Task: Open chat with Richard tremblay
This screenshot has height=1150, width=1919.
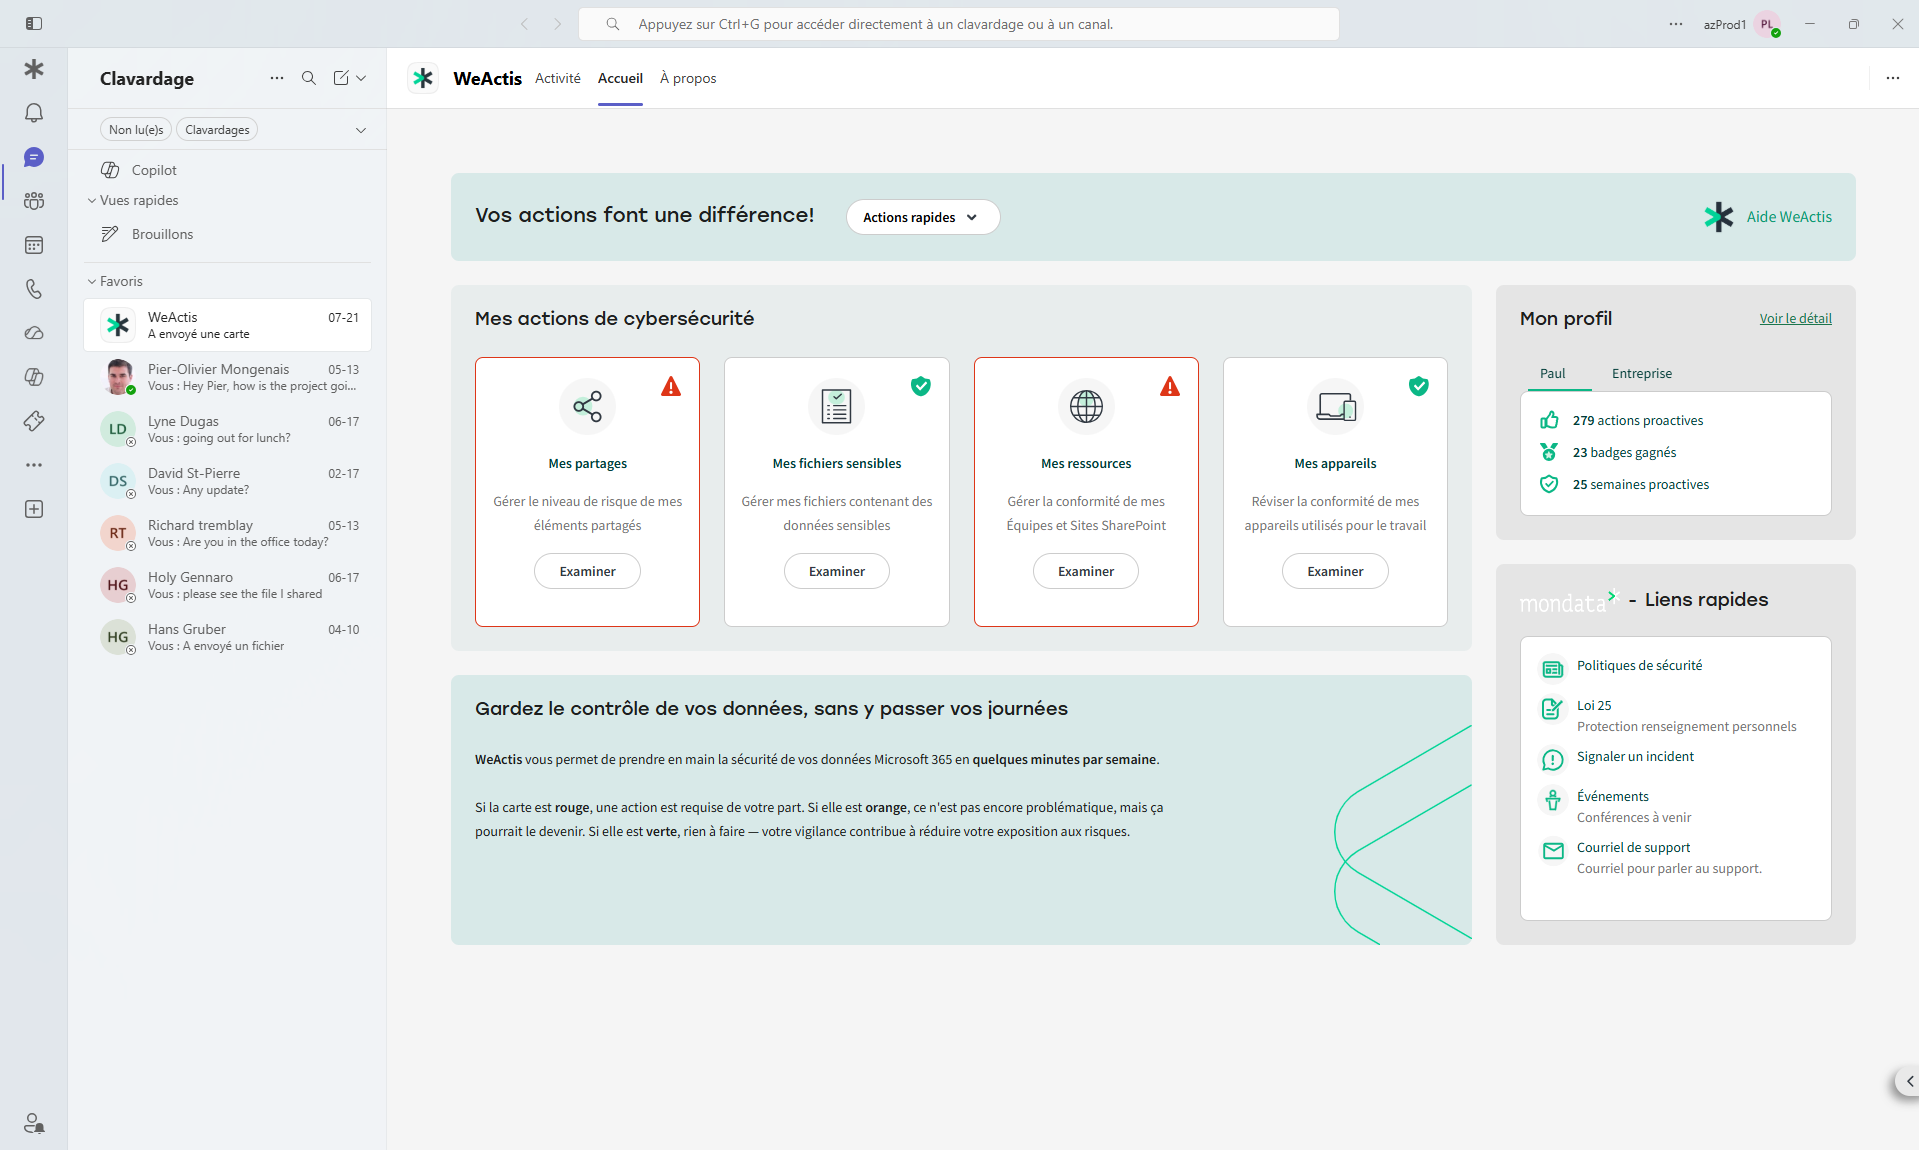Action: pos(228,533)
